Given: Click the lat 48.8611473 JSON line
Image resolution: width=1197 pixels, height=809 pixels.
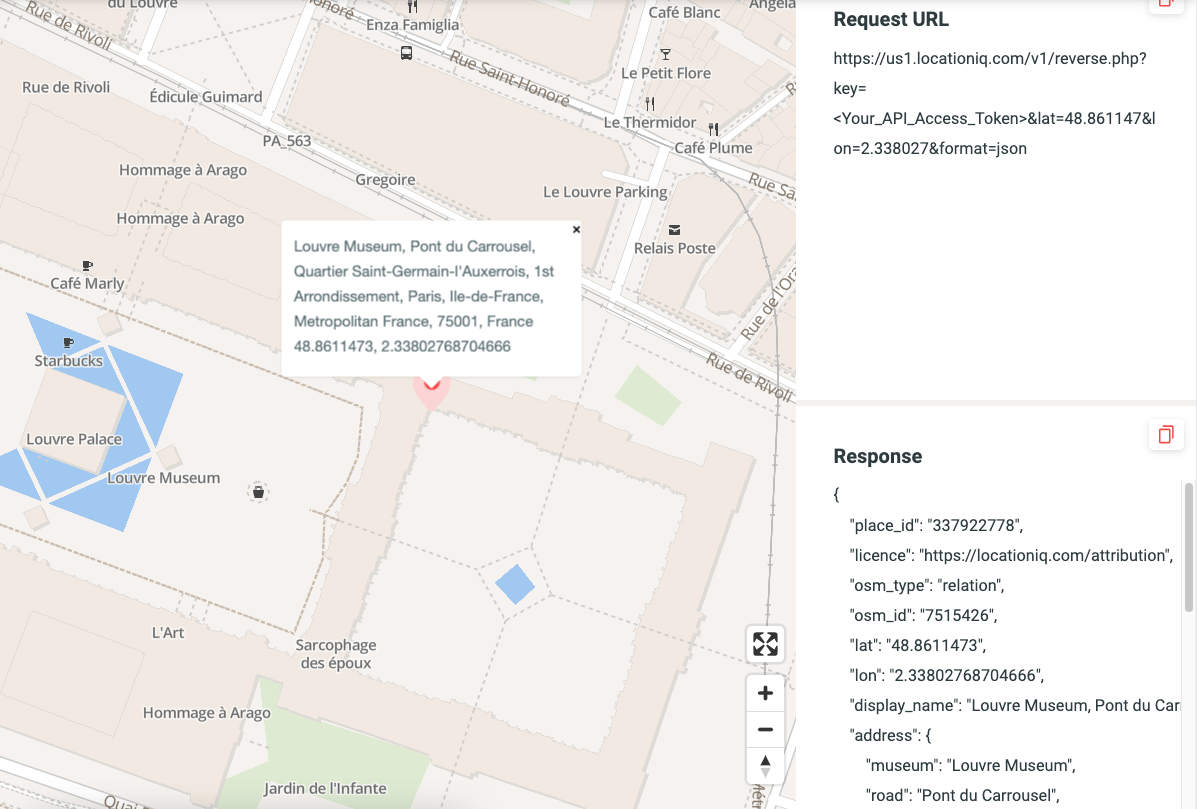Looking at the screenshot, I should (918, 645).
